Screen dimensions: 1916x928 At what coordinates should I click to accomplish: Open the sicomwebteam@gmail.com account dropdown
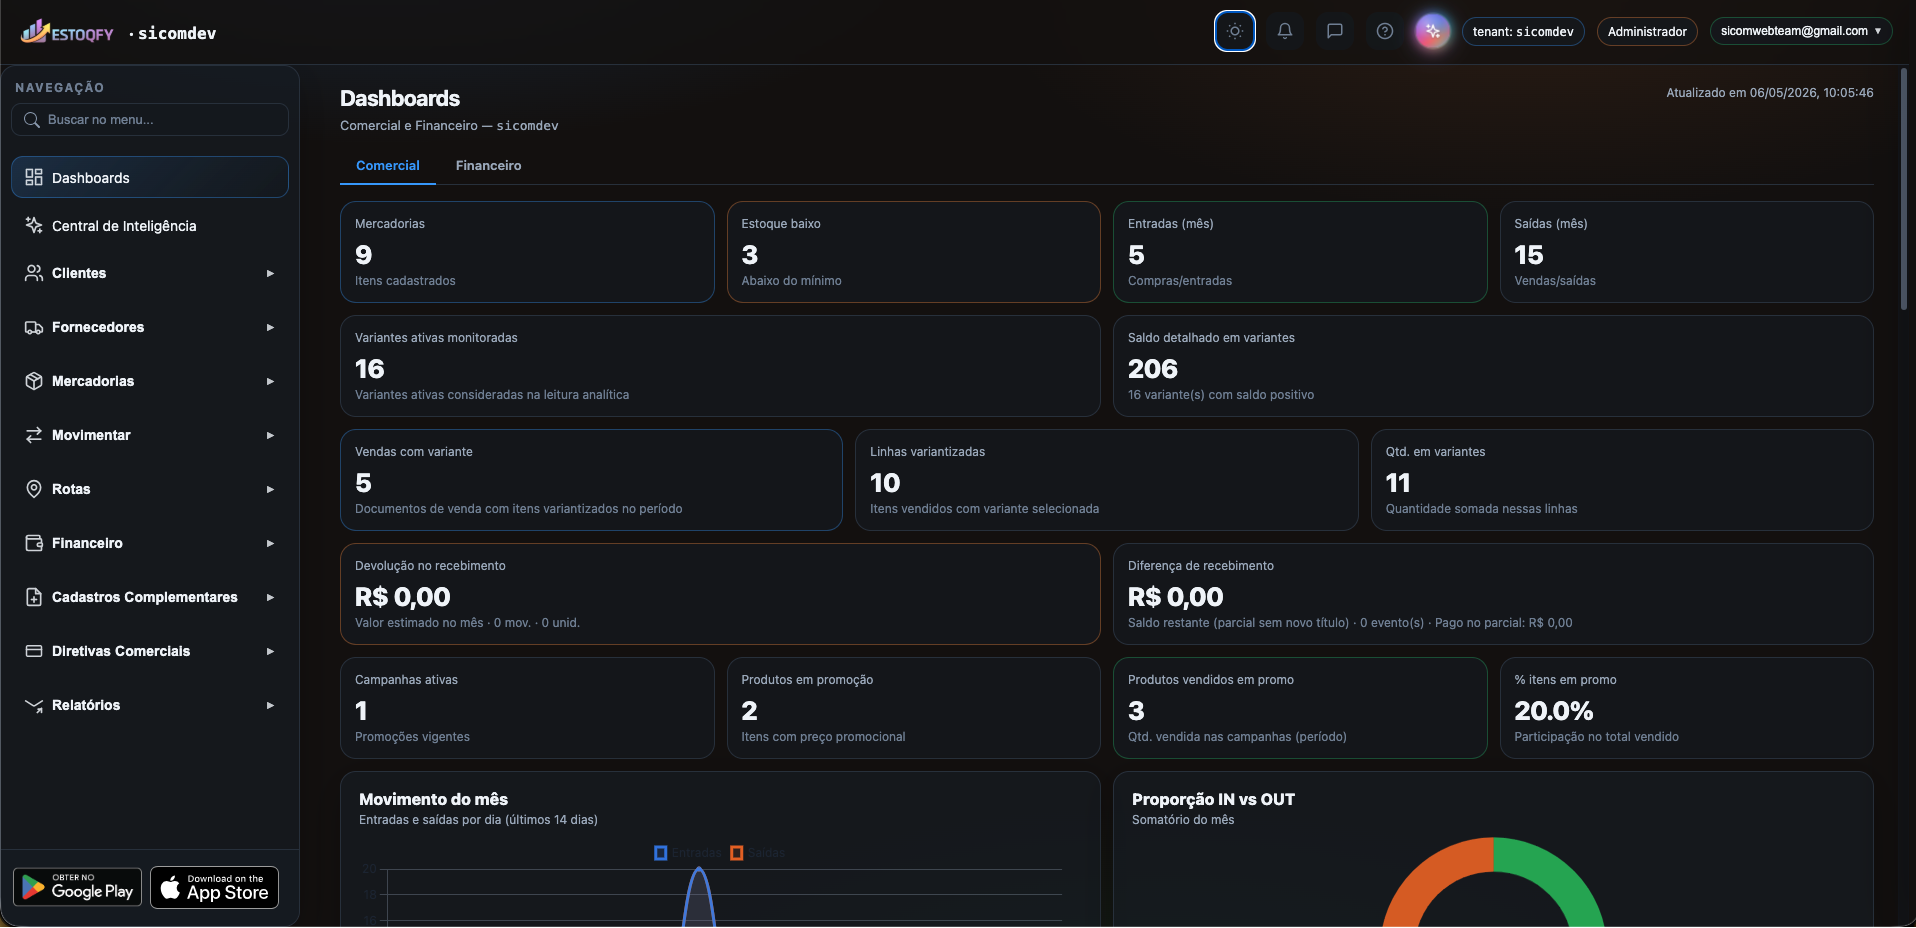point(1801,31)
